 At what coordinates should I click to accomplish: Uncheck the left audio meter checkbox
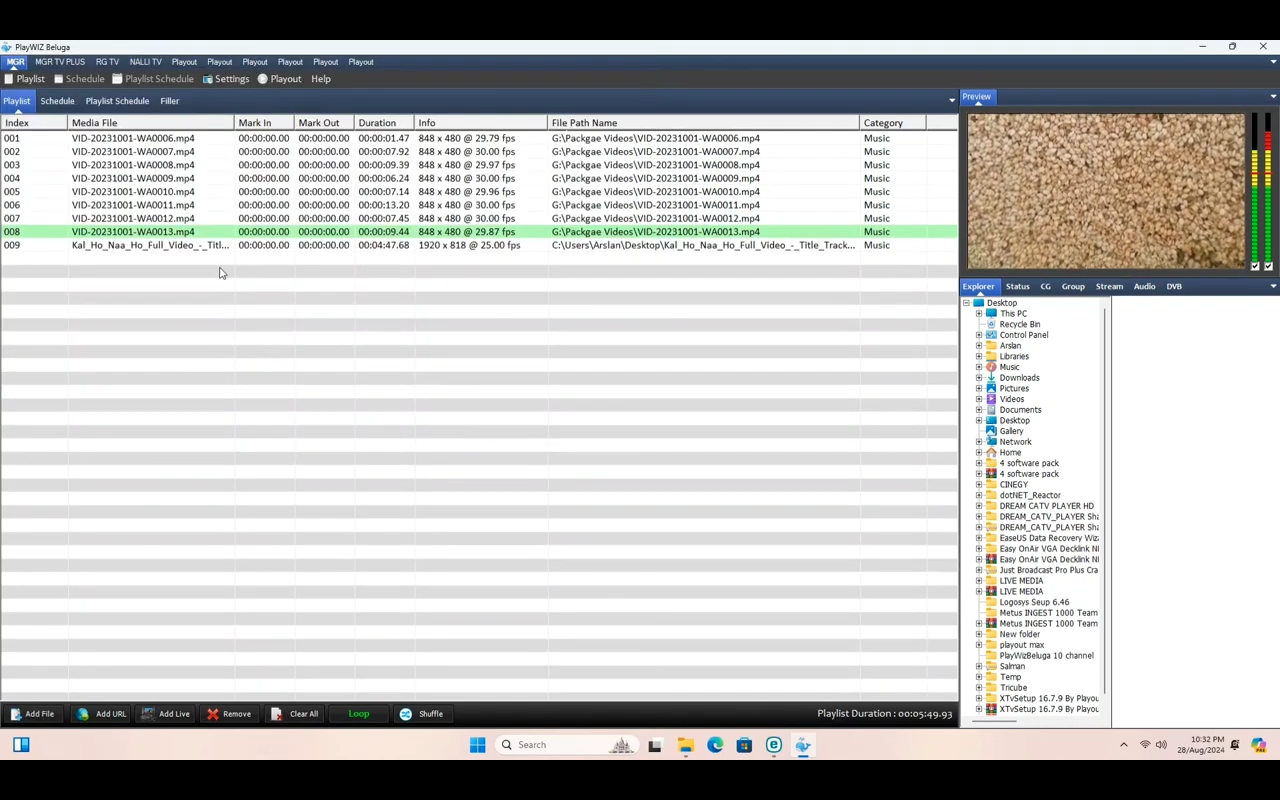tap(1255, 266)
